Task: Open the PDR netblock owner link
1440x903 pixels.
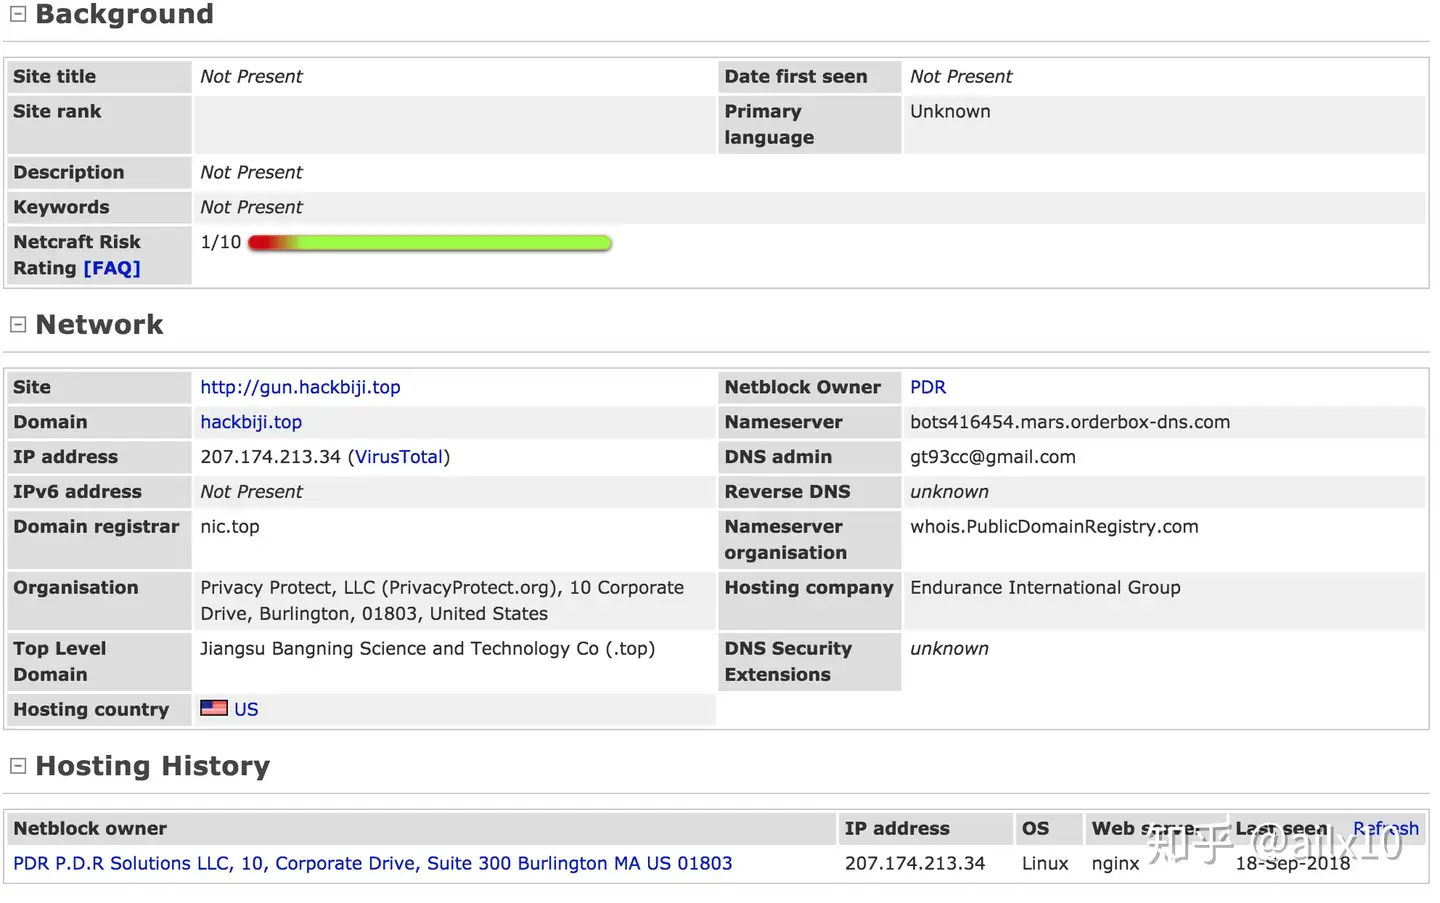Action: [x=928, y=387]
